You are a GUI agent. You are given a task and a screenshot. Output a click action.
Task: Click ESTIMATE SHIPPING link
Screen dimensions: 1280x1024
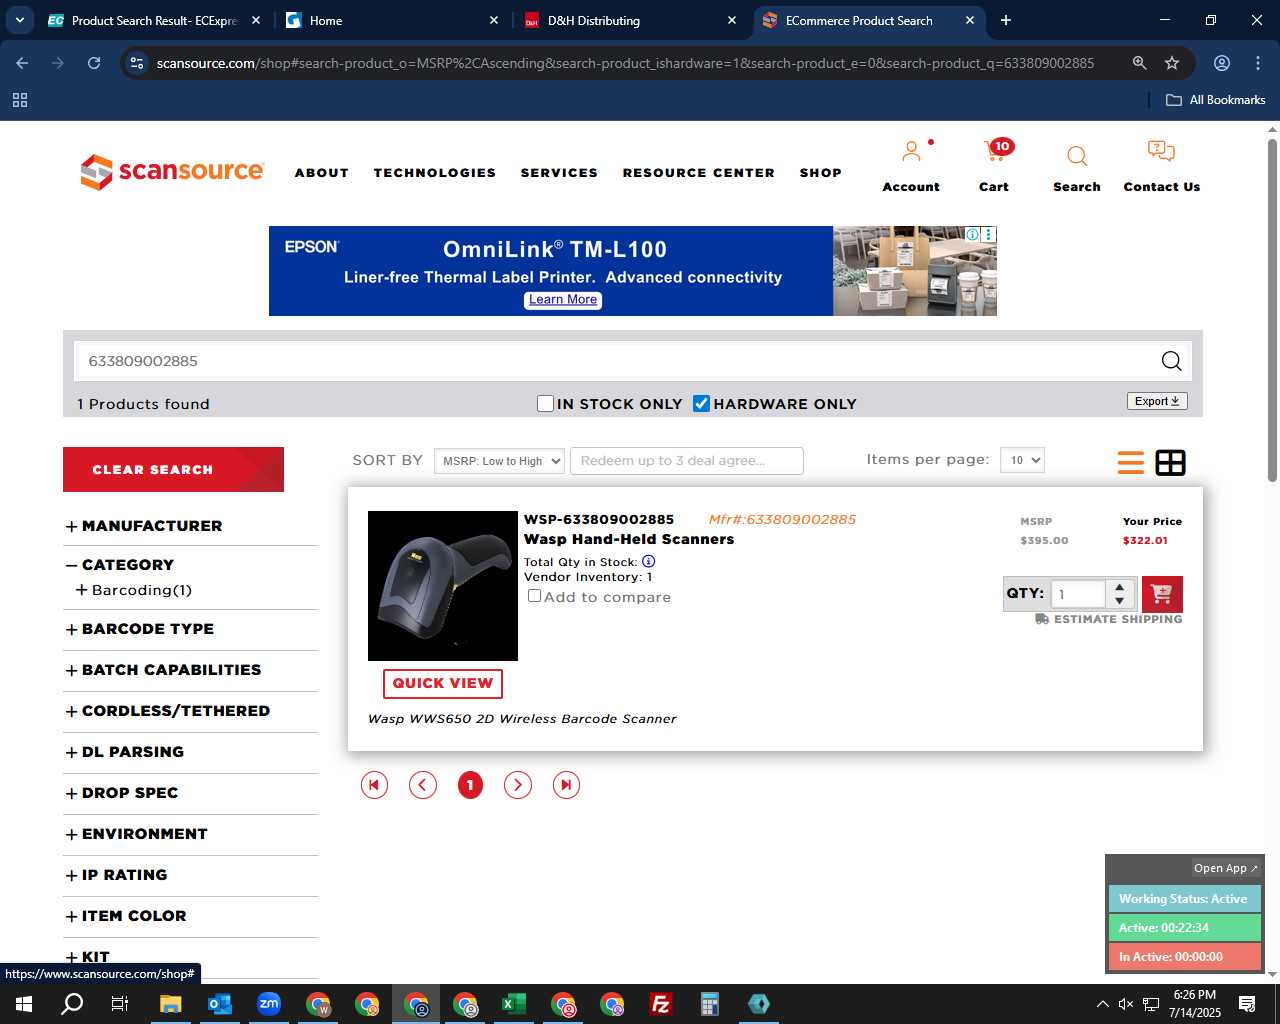[1109, 619]
